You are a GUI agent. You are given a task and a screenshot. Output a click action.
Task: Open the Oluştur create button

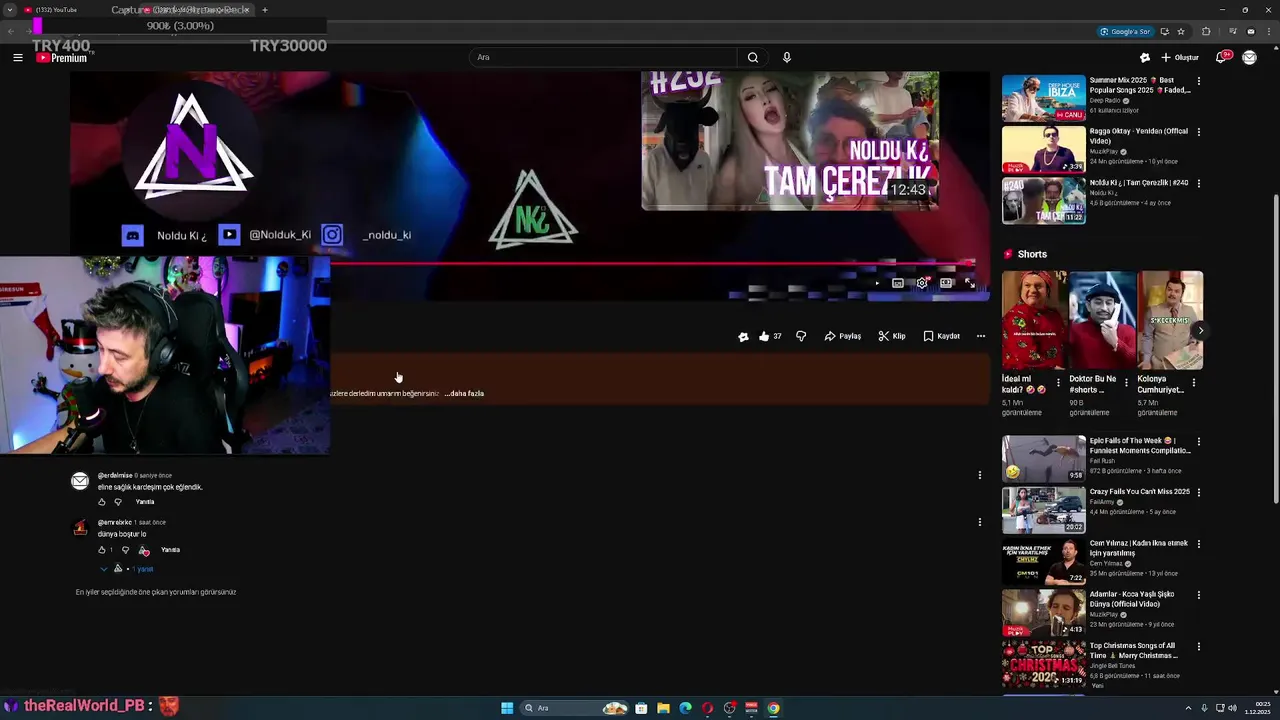[1180, 57]
